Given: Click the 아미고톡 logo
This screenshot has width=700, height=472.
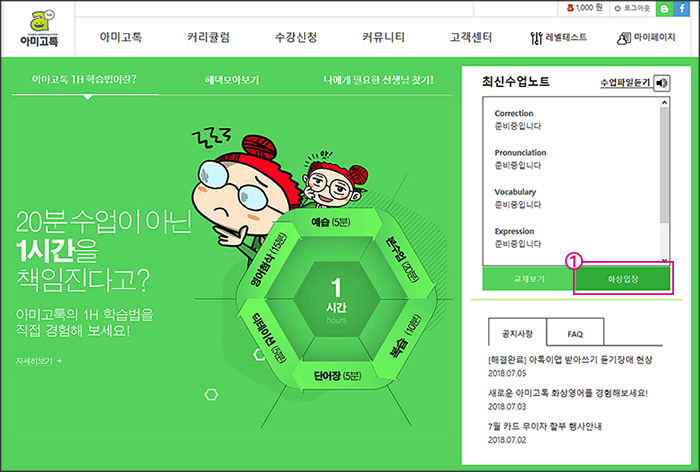Looking at the screenshot, I should [x=39, y=28].
